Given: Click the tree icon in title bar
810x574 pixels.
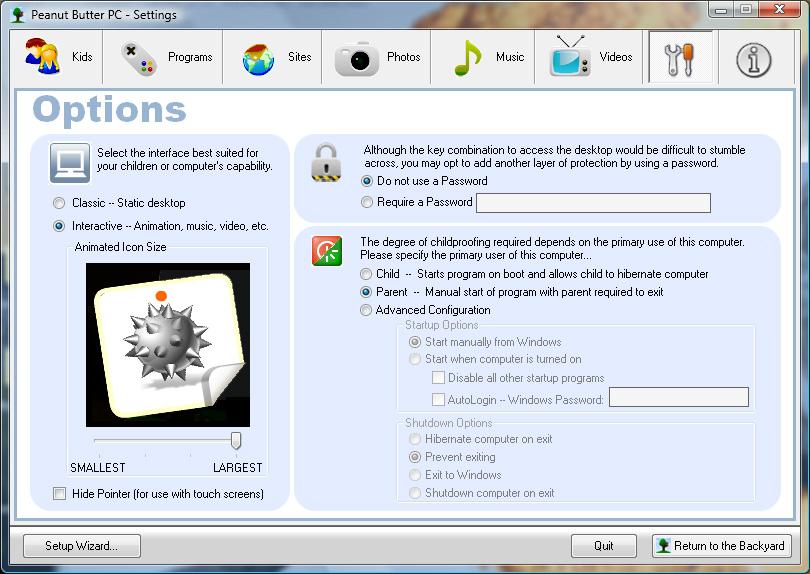Looking at the screenshot, I should [18, 14].
